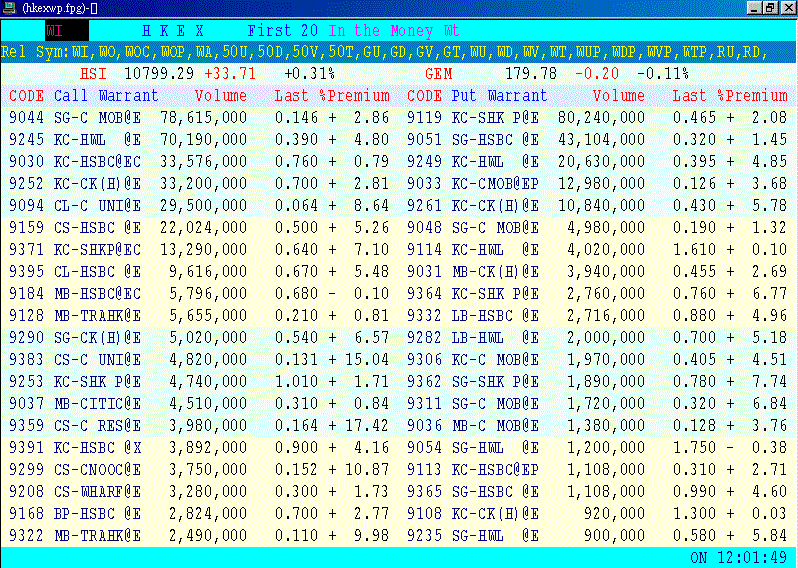Select call warrant code 9208
This screenshot has width=798, height=568.
tap(26, 492)
